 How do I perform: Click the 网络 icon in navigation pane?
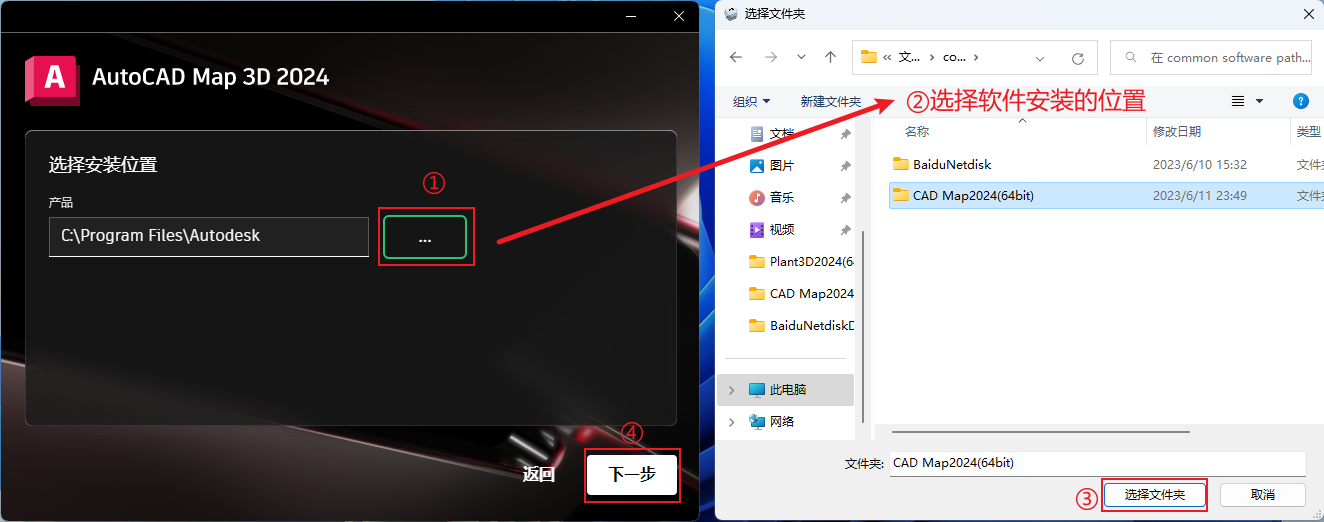(757, 421)
